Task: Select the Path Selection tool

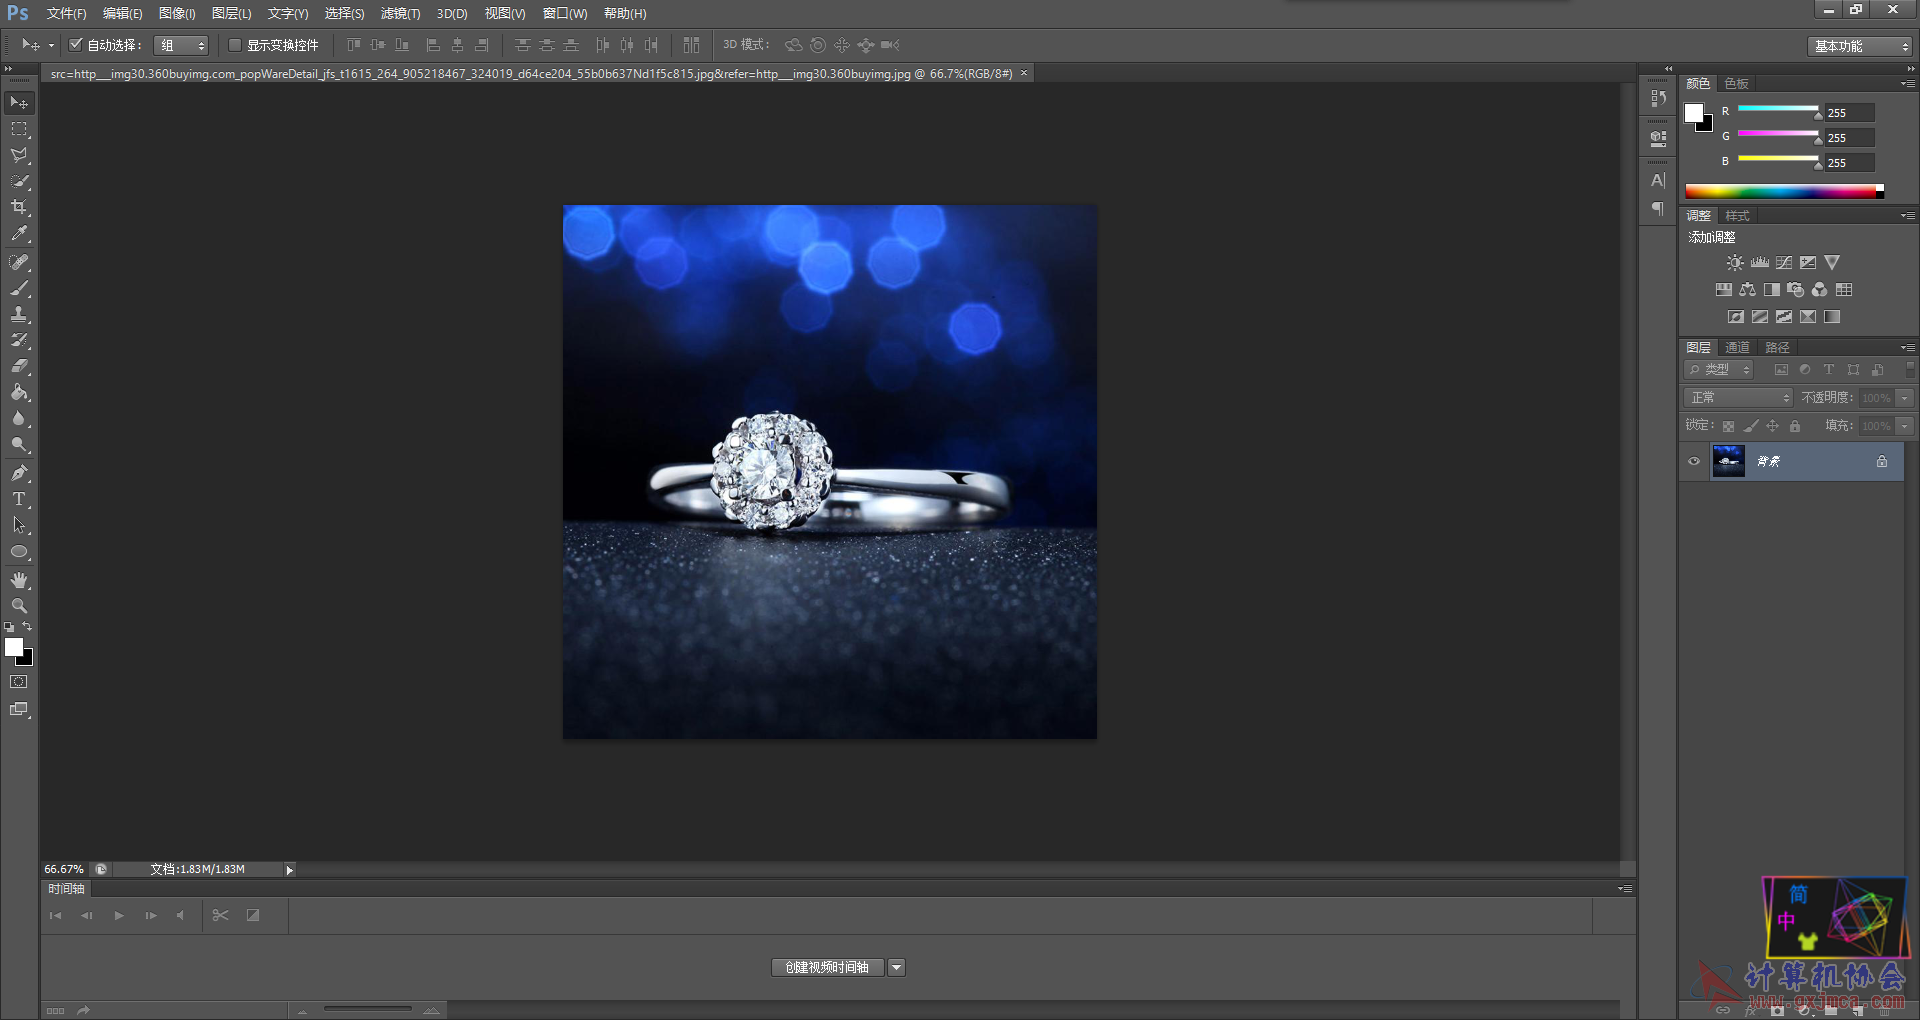Action: [19, 524]
